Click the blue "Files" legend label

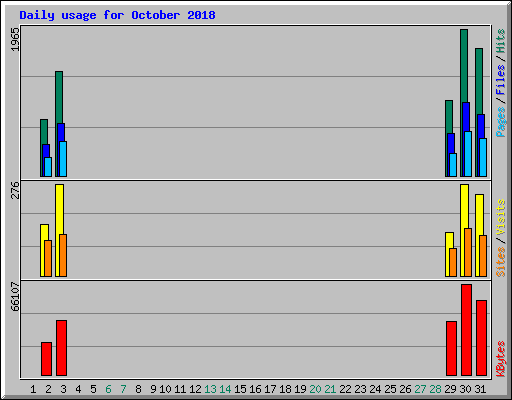tap(501, 80)
